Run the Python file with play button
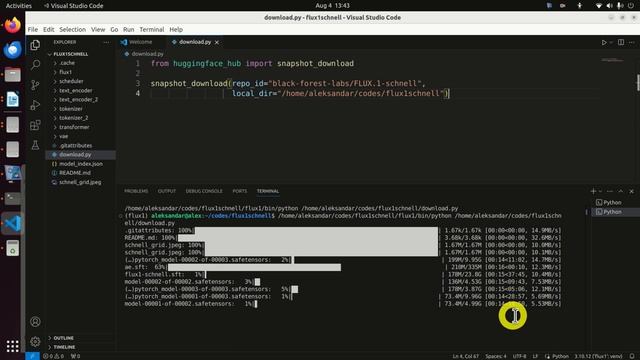The image size is (640, 360). (604, 42)
